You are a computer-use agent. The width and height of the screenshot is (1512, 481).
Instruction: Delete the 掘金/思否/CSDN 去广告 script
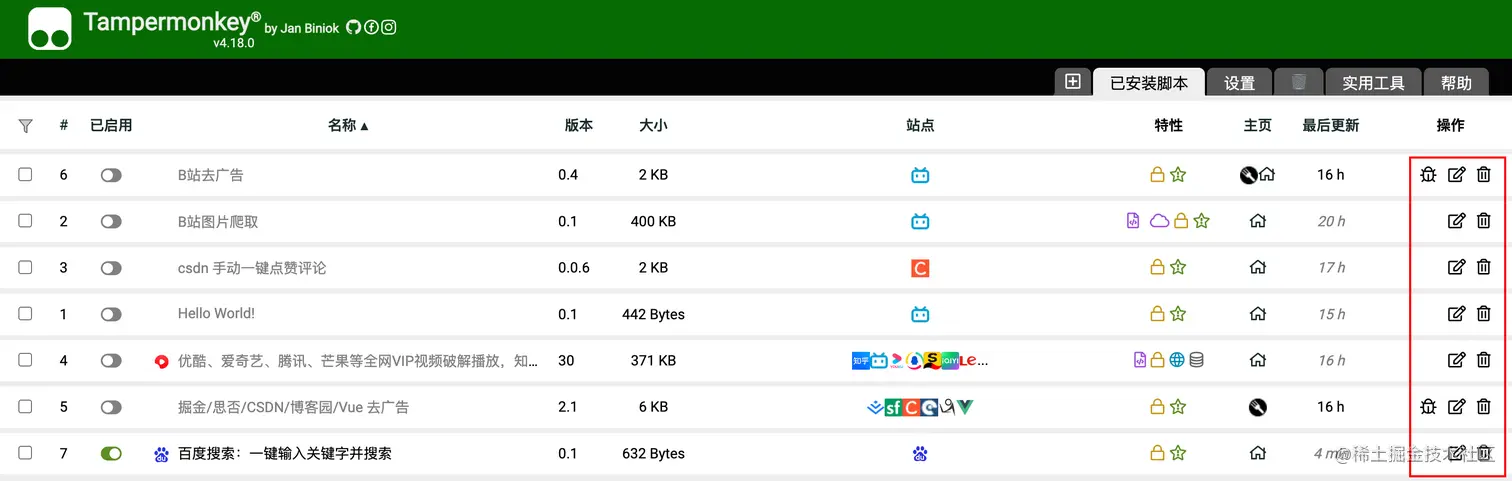[x=1484, y=407]
